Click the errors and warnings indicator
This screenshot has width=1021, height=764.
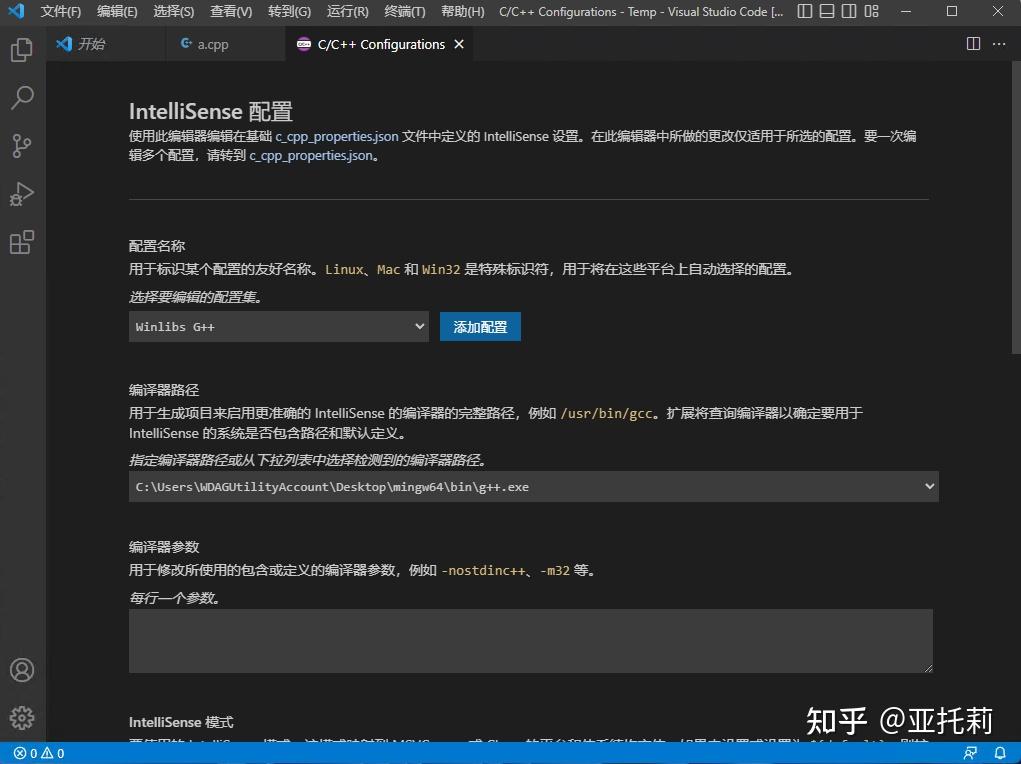33,752
